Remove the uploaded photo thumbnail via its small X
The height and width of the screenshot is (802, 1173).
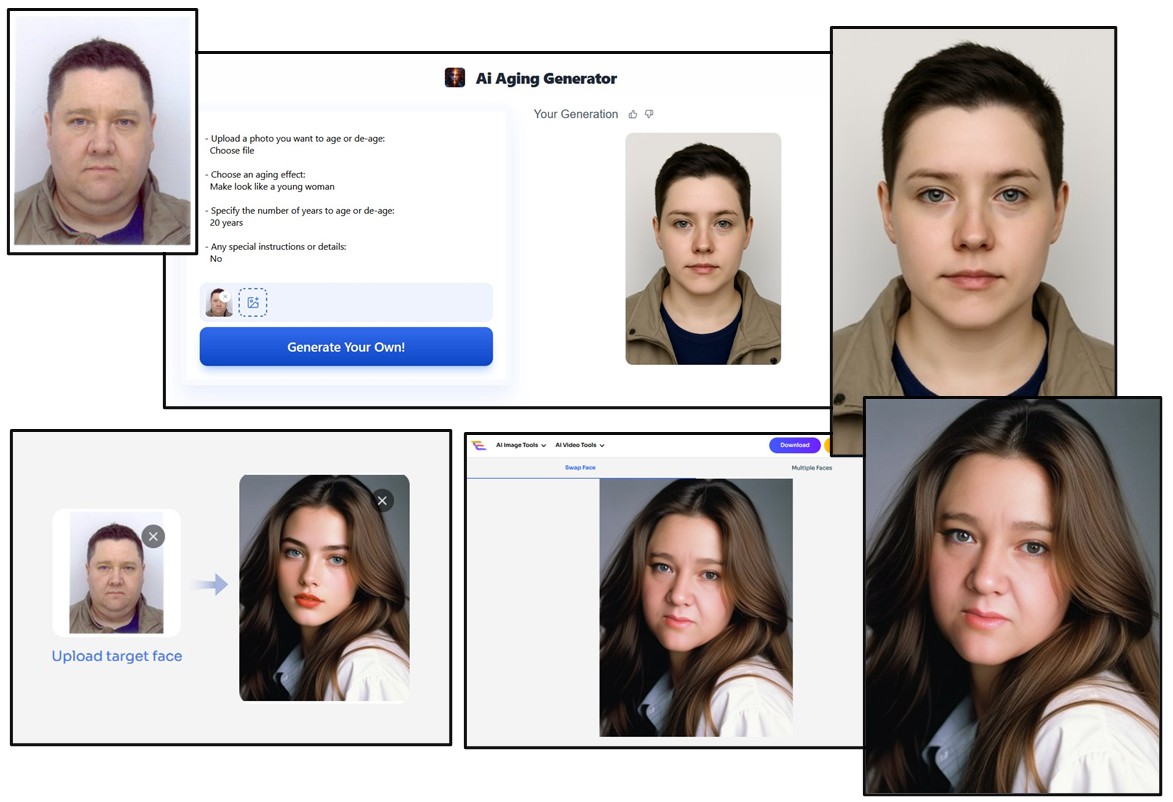click(x=226, y=296)
